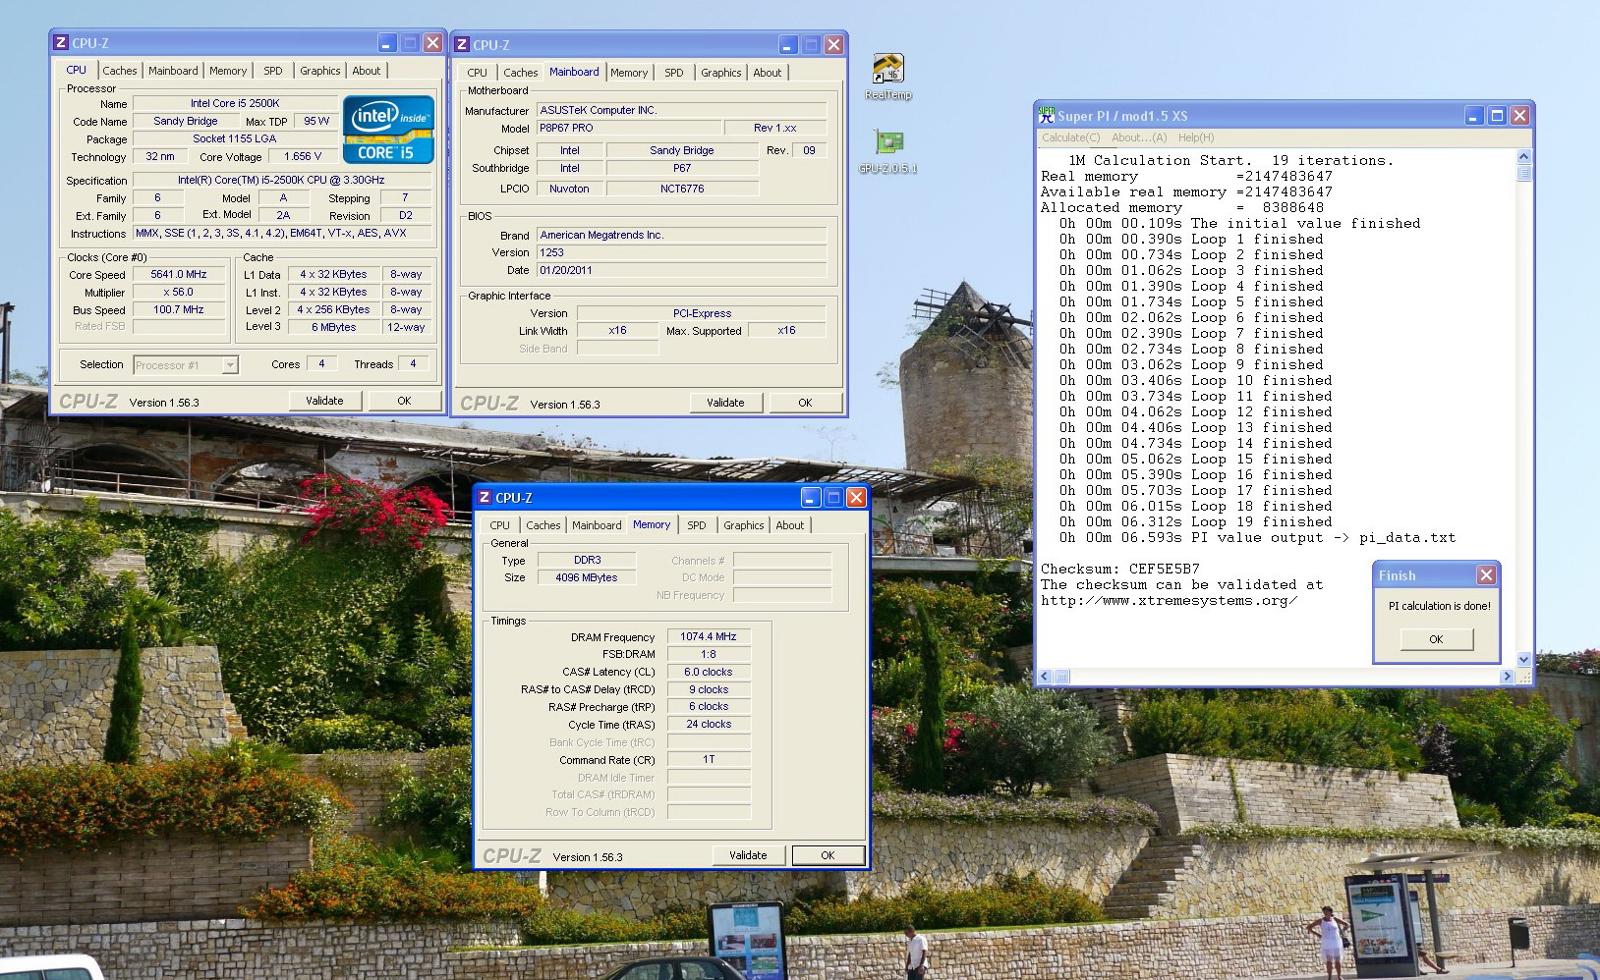This screenshot has width=1600, height=980.
Task: Close the CPU-Z Memory window
Action: [856, 498]
